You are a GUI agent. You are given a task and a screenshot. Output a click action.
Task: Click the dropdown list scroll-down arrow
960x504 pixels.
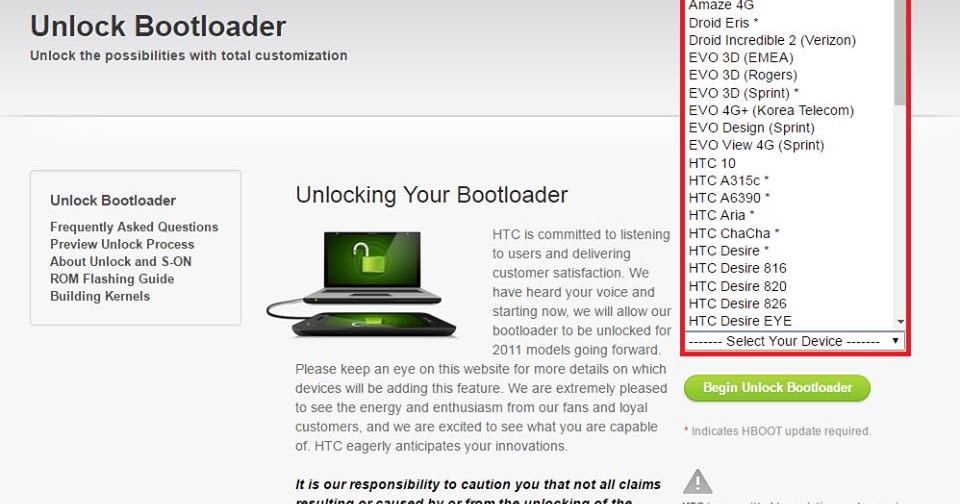click(x=900, y=322)
